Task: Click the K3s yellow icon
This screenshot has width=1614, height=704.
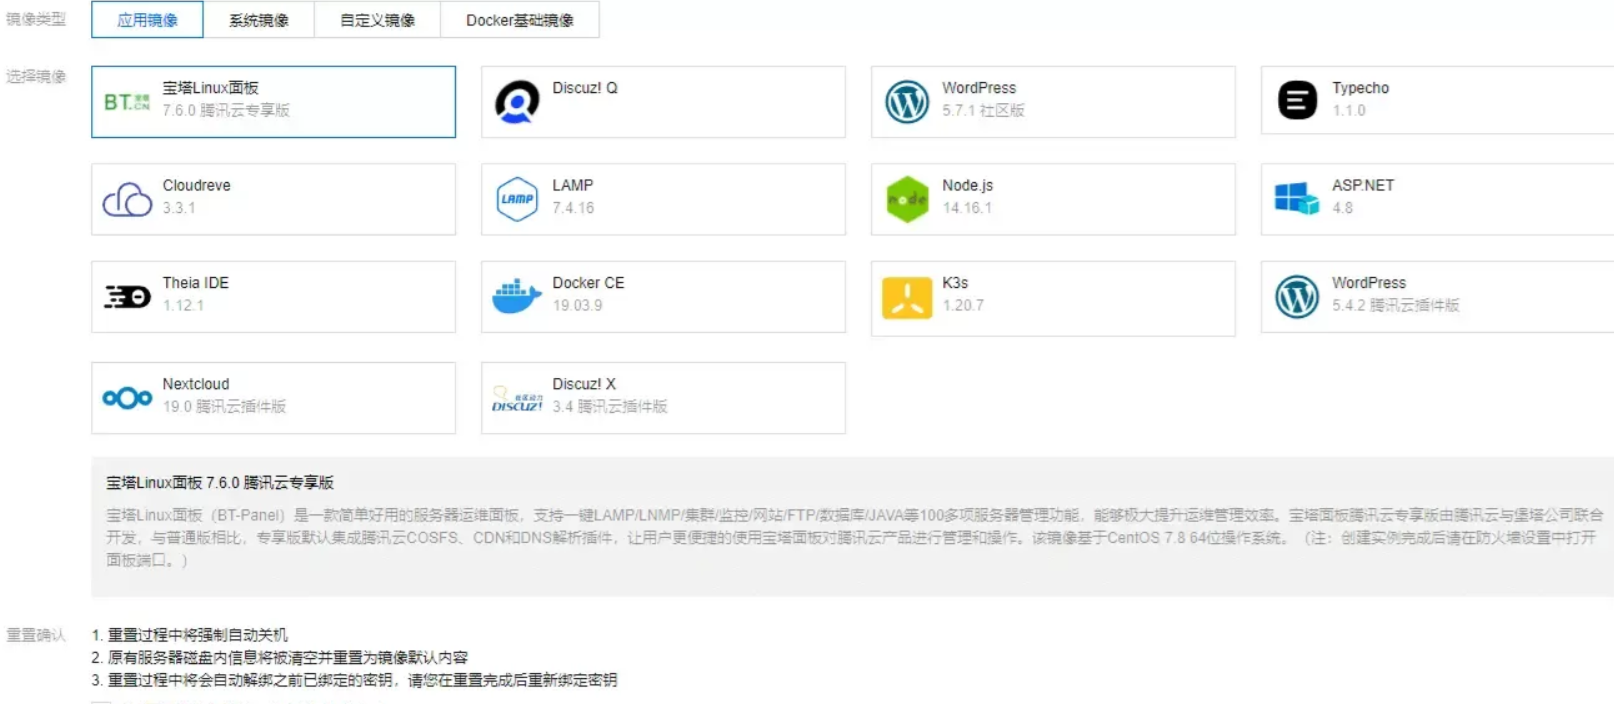Action: pos(907,298)
